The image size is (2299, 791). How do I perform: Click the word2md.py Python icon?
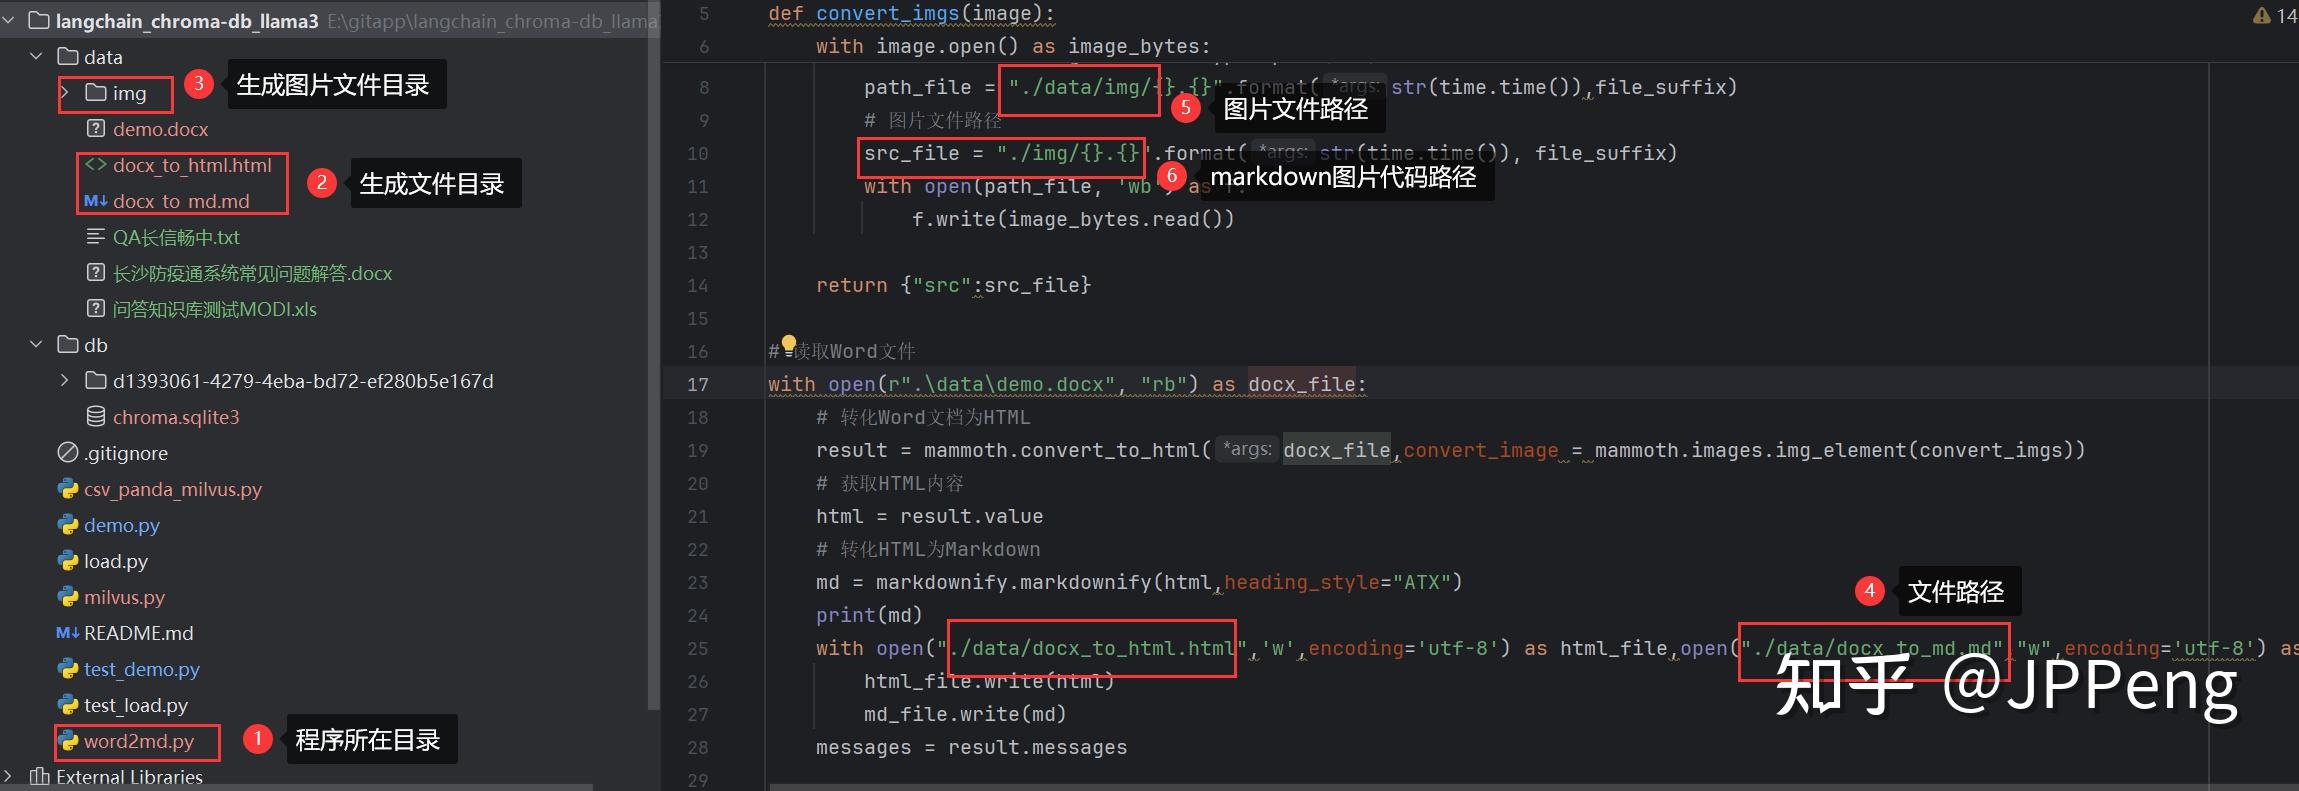(x=68, y=740)
